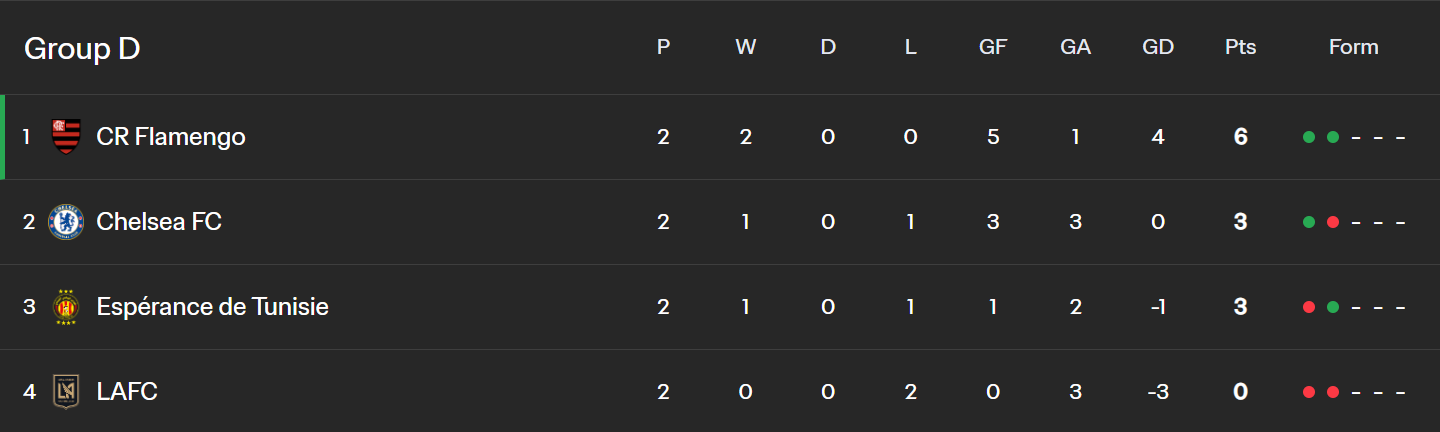Open the CR Flamengo team link
Viewport: 1440px width, 432px height.
(171, 137)
